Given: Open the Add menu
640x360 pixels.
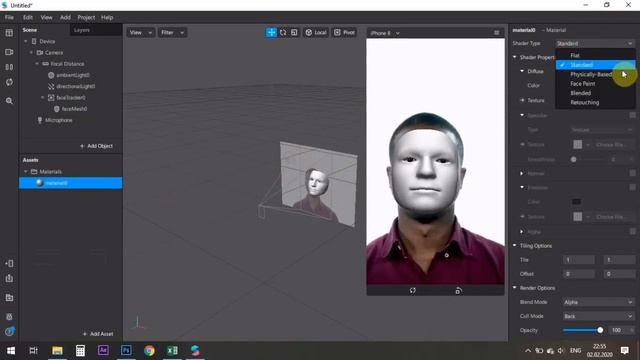Looking at the screenshot, I should [x=65, y=18].
